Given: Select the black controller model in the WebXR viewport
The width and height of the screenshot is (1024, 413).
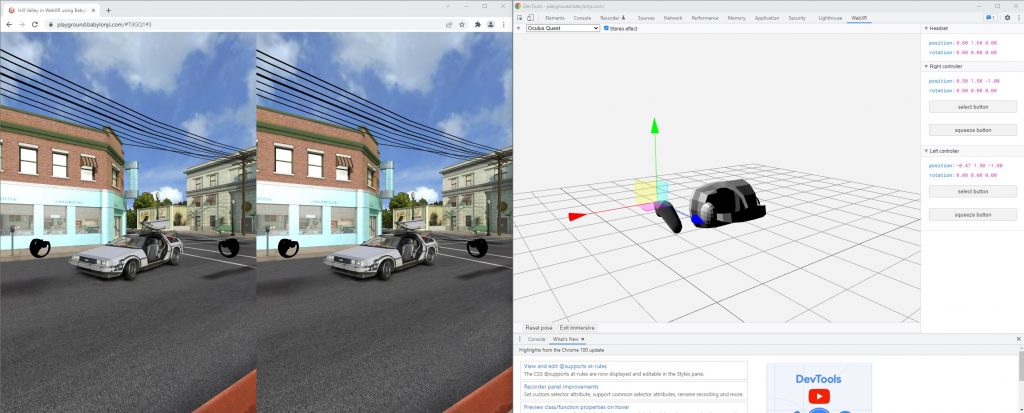Looking at the screenshot, I should click(669, 217).
